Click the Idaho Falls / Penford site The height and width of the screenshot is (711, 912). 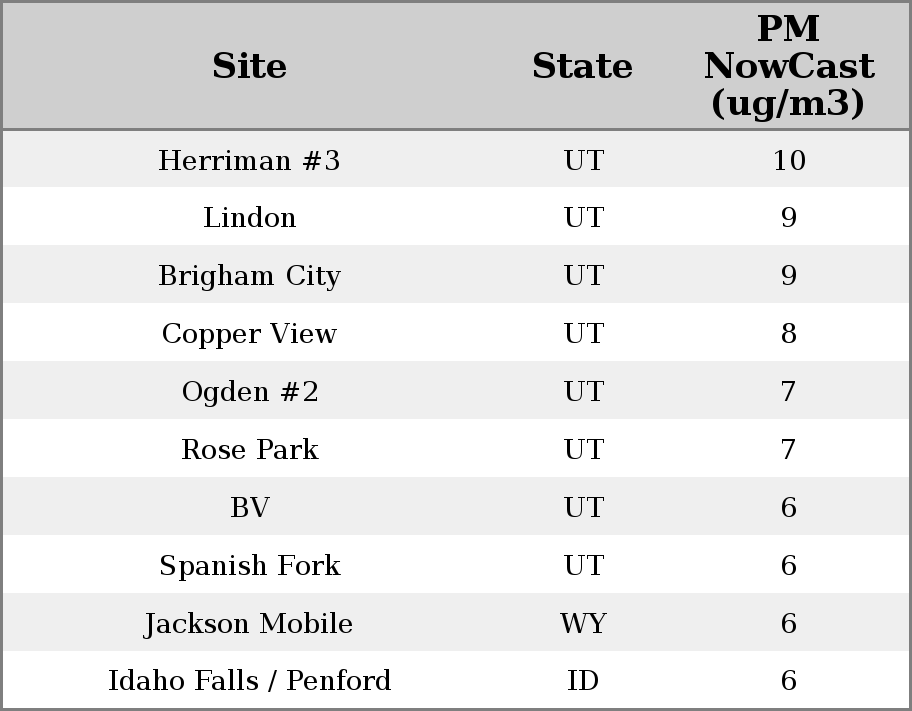pyautogui.click(x=249, y=681)
